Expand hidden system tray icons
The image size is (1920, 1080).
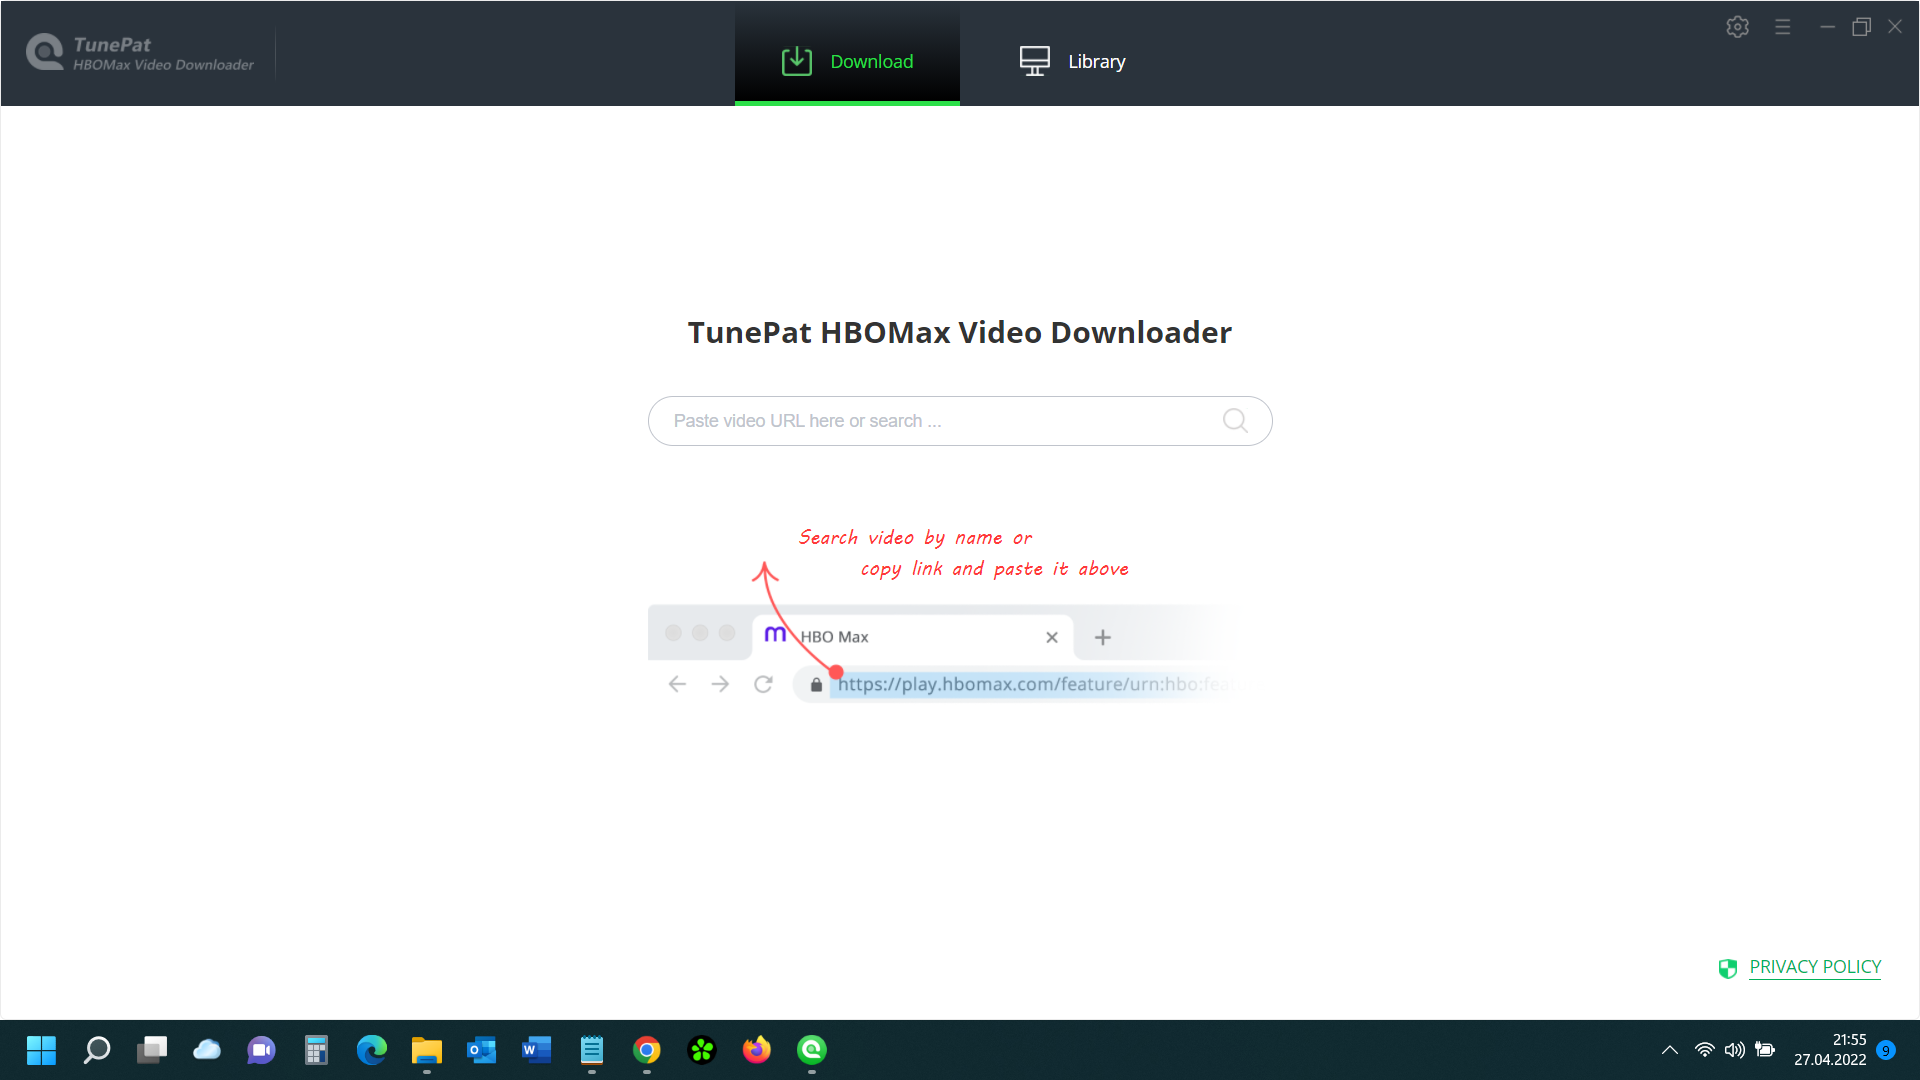click(x=1670, y=1050)
